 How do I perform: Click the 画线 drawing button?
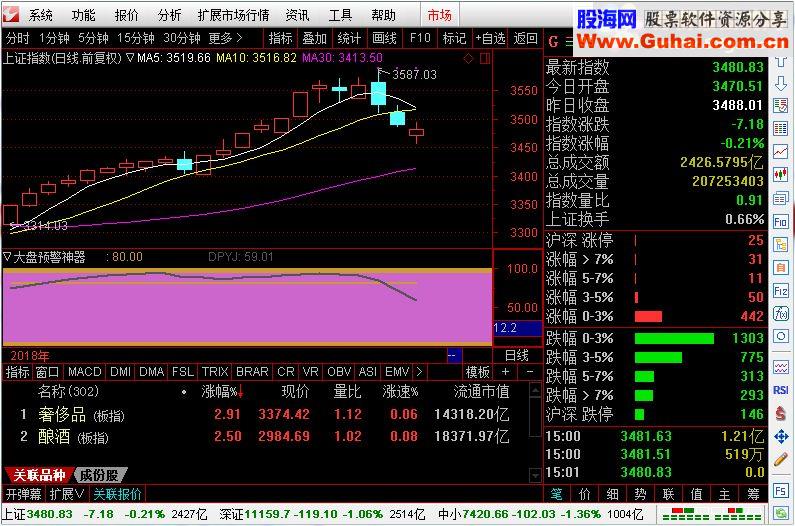384,38
